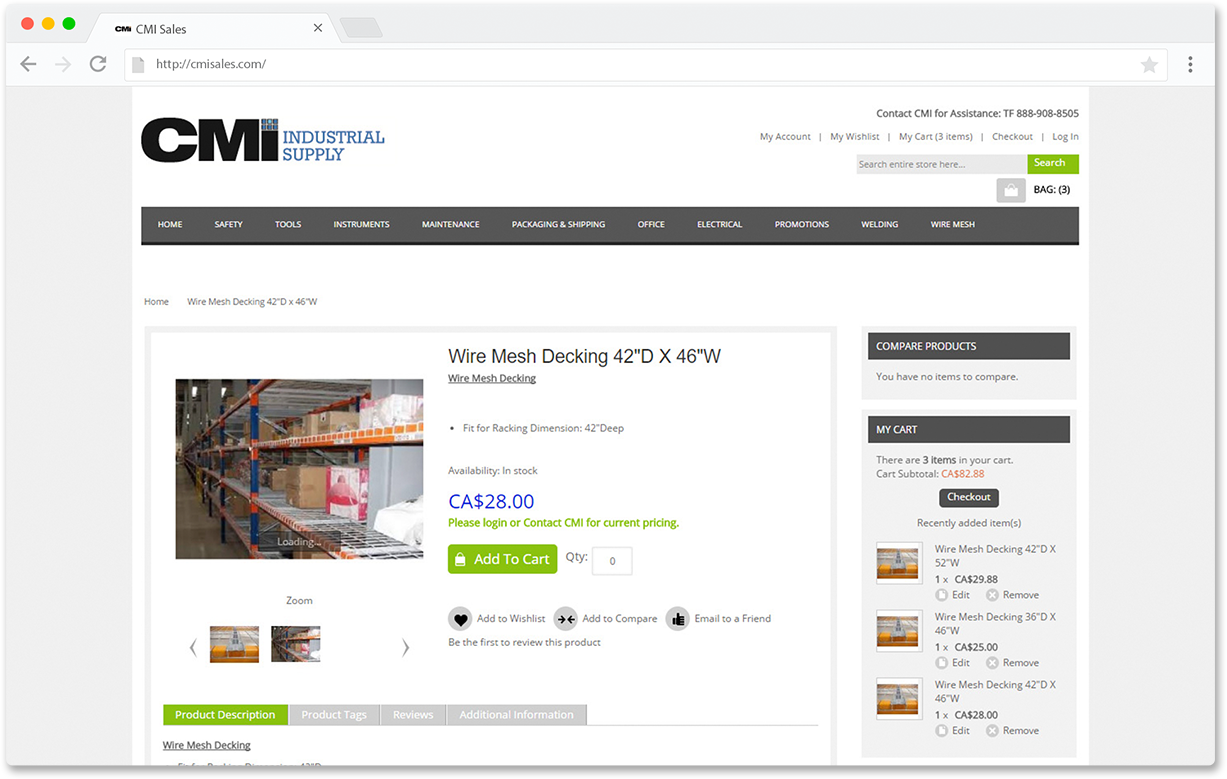
Task: Click the thumbs-up Email a Friend icon
Action: coord(678,619)
